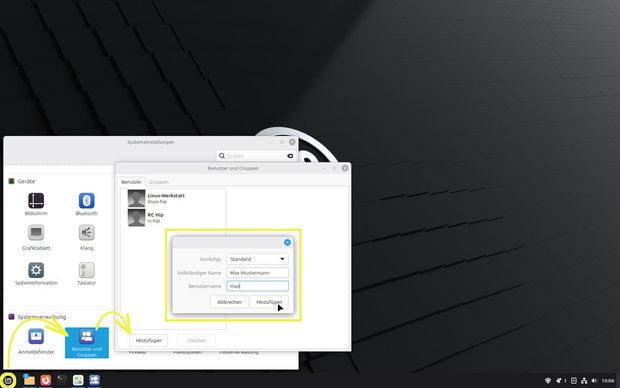Open the removable drives tray icon
620x388 pixels.
574,380
